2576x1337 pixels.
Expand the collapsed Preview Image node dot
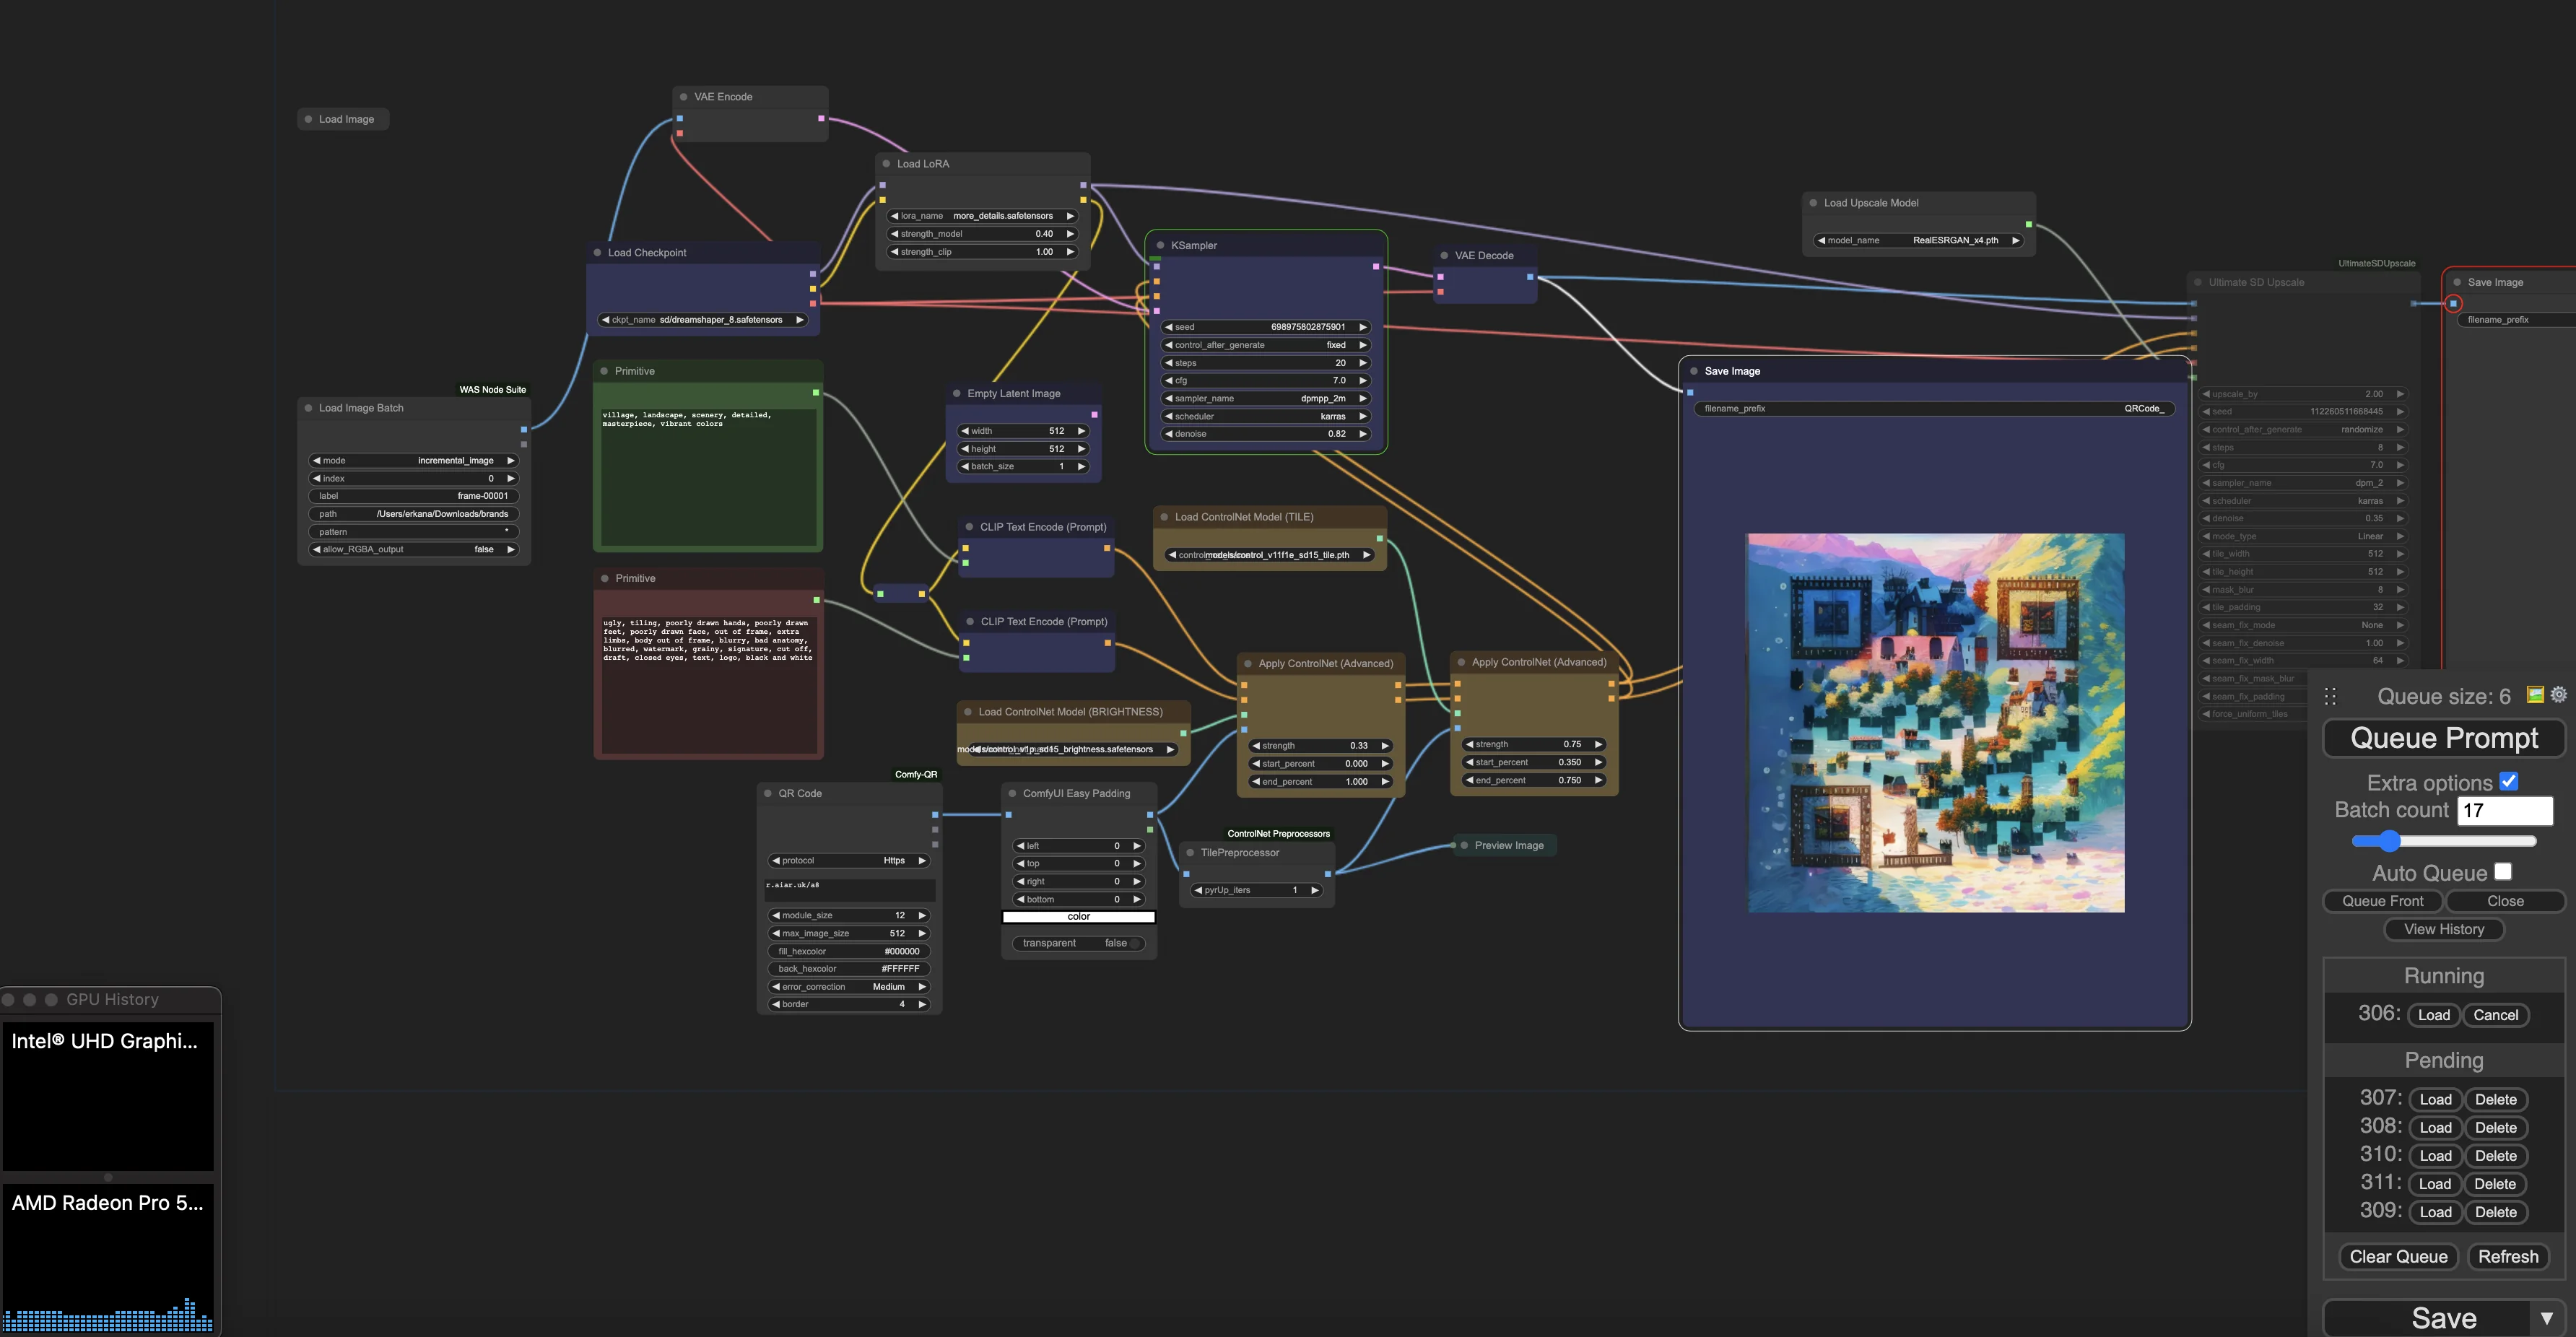pyautogui.click(x=1464, y=845)
